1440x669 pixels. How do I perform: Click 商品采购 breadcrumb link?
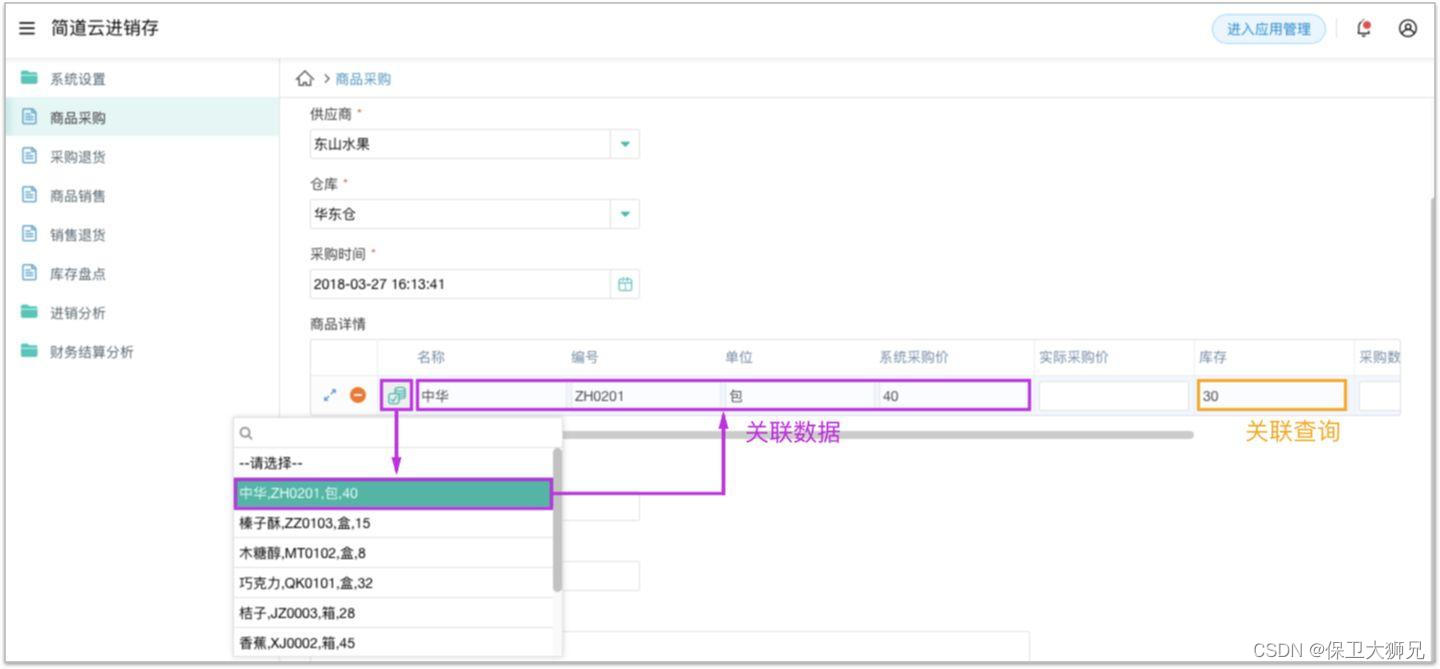(363, 79)
